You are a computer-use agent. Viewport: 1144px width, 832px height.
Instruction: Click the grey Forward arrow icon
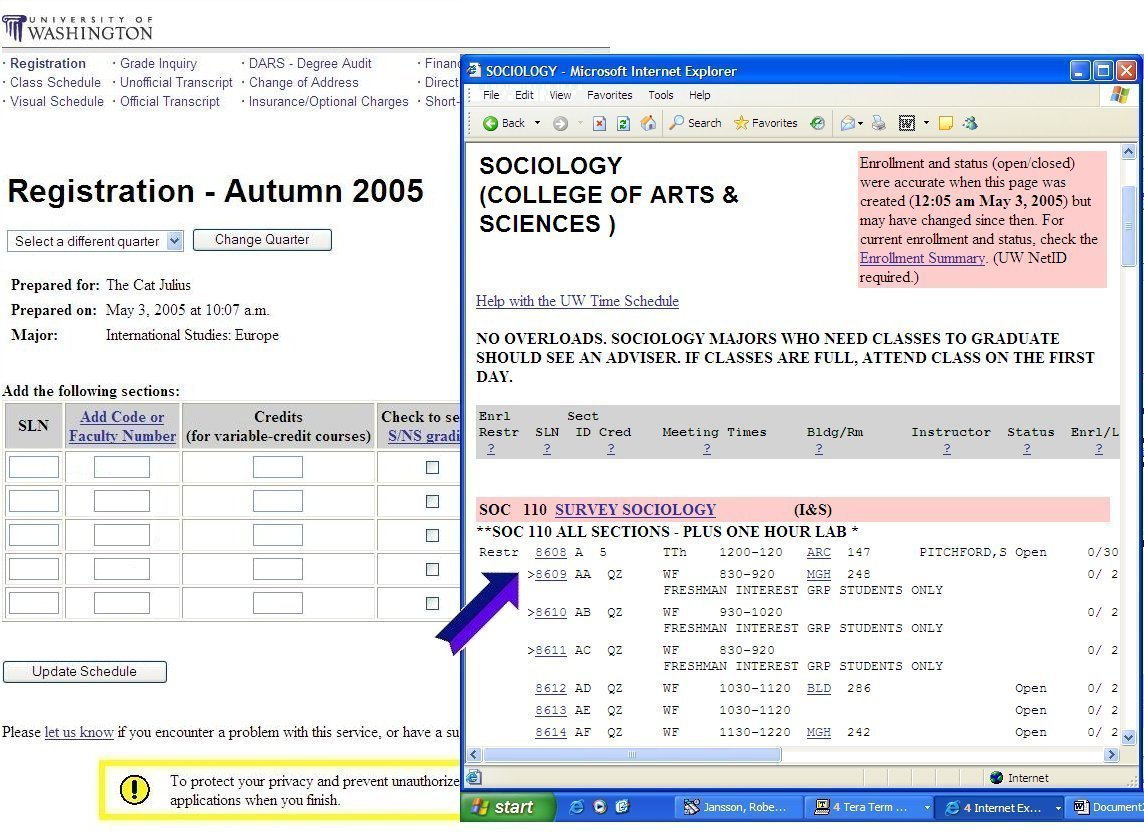[x=560, y=123]
